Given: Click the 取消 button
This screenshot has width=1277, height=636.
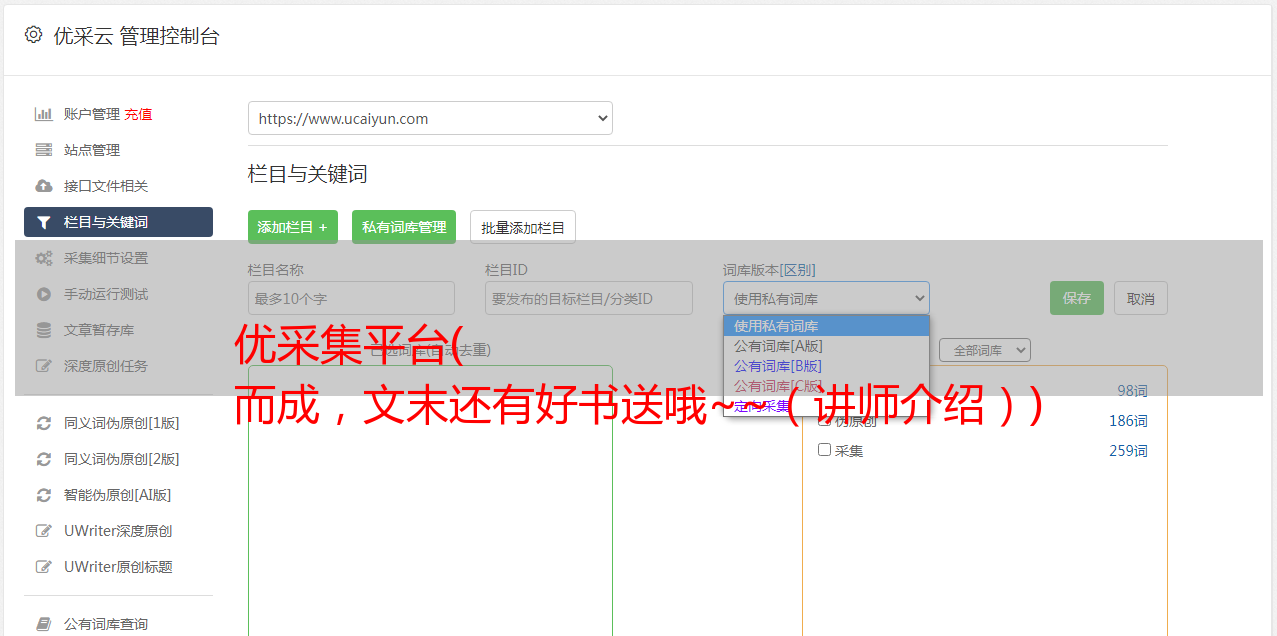Looking at the screenshot, I should (x=1141, y=298).
